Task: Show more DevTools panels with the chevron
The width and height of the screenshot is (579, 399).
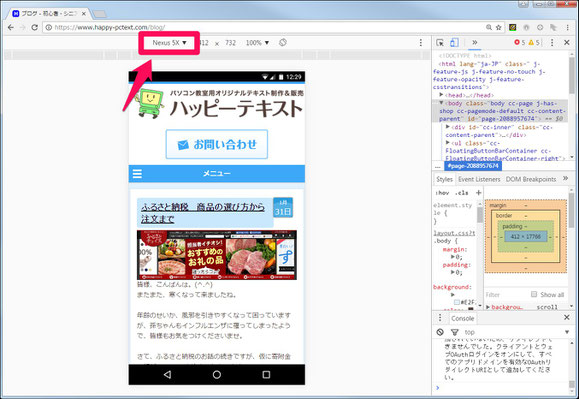Action: (x=474, y=43)
